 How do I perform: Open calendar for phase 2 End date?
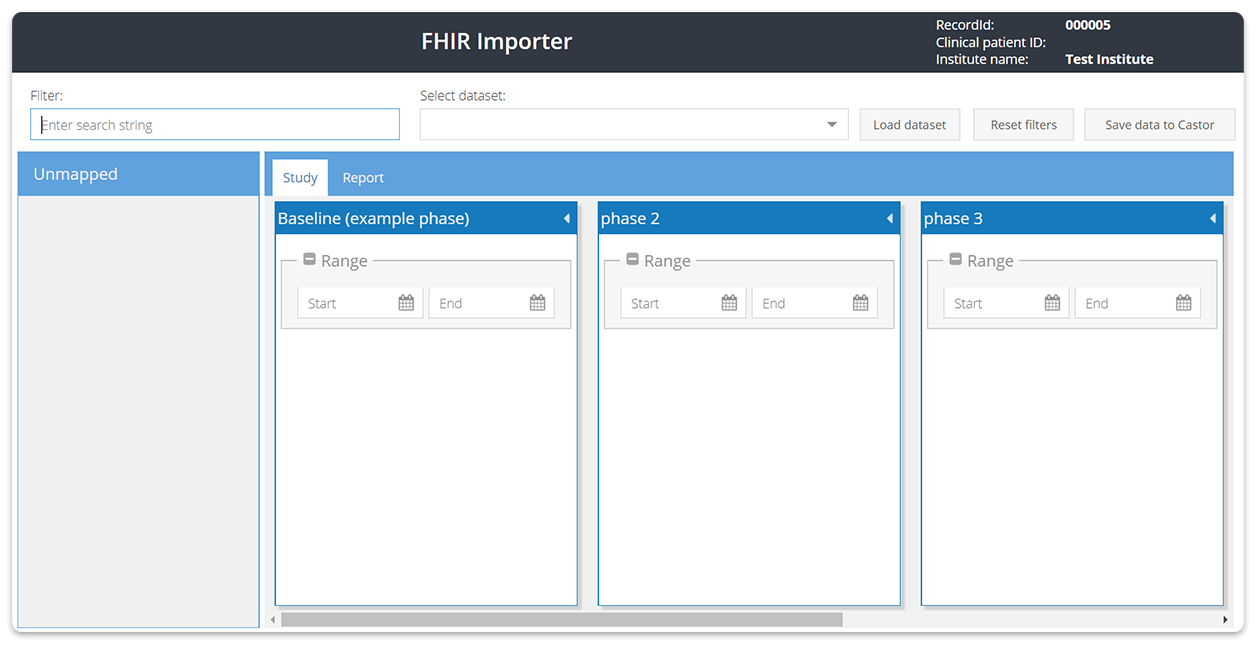pos(860,303)
